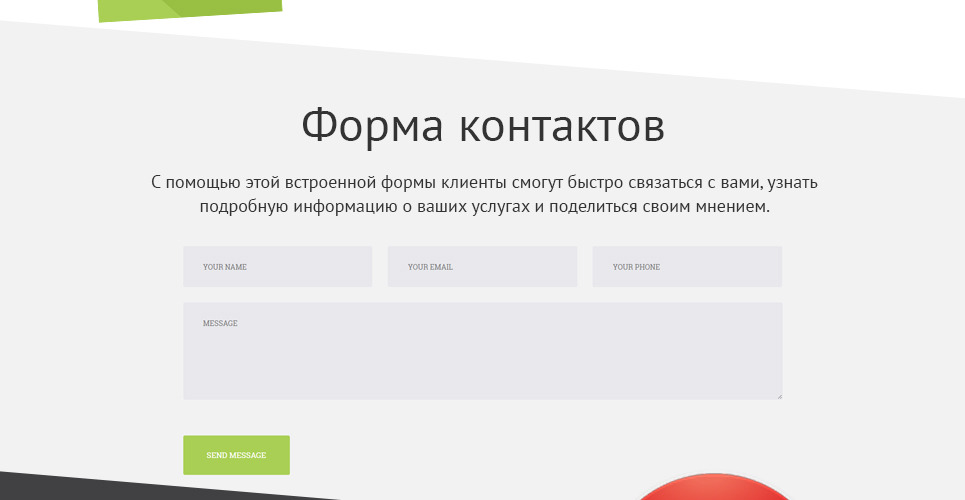Submit form with Send Message button
The image size is (965, 500).
[x=236, y=455]
